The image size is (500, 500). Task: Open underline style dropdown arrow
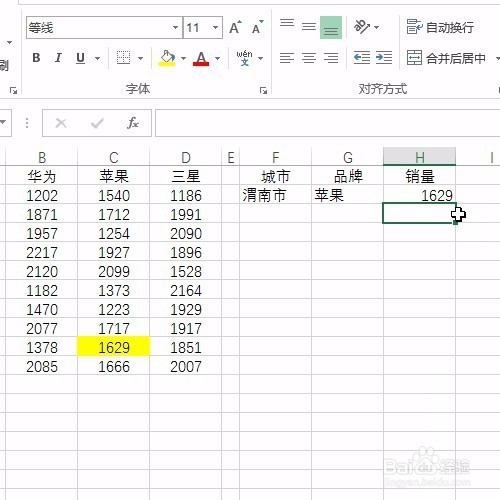[97, 59]
